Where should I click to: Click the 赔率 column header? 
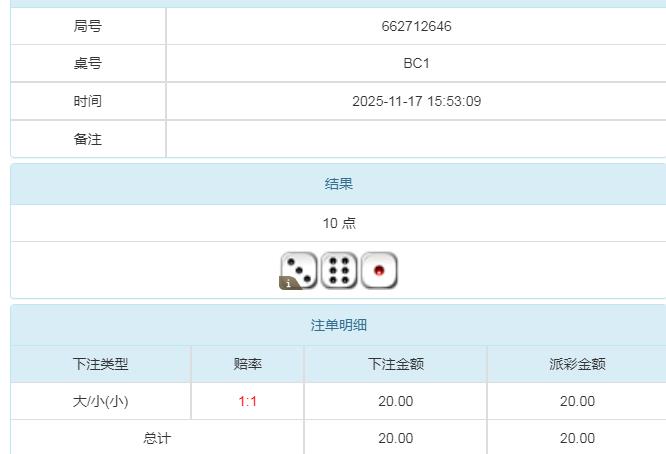coord(248,364)
